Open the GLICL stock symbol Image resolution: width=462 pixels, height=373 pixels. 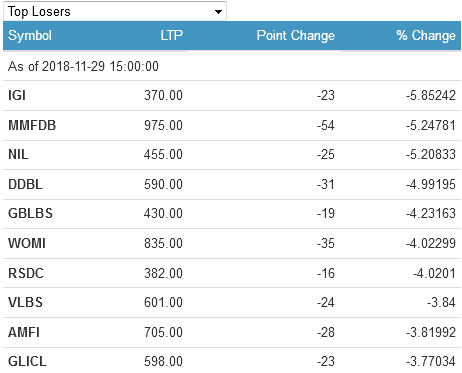pos(27,361)
